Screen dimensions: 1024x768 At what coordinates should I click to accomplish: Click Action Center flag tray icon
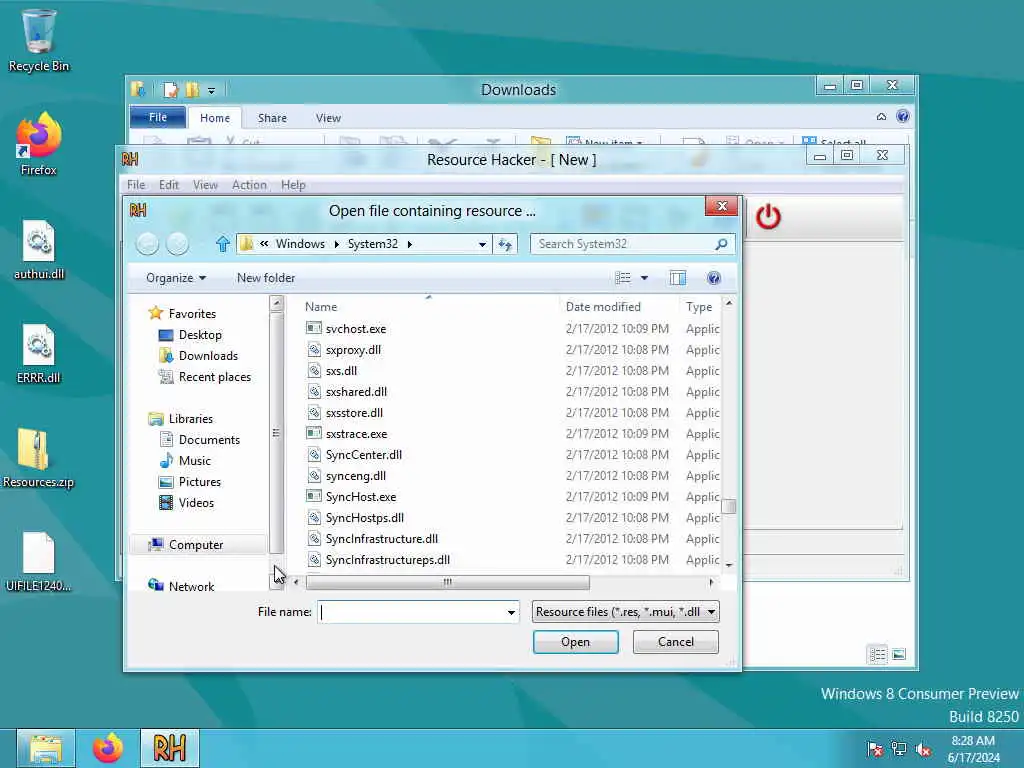pyautogui.click(x=874, y=749)
